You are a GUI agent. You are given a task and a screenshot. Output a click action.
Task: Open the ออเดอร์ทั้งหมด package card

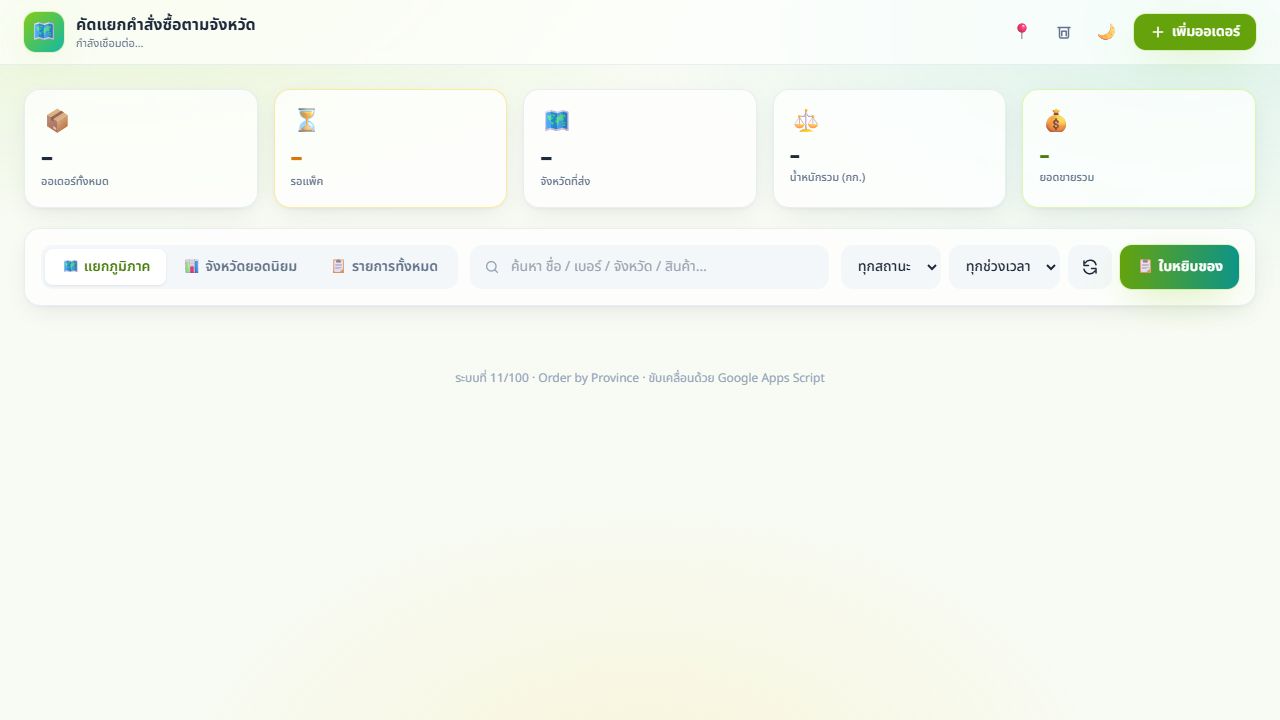coord(141,149)
